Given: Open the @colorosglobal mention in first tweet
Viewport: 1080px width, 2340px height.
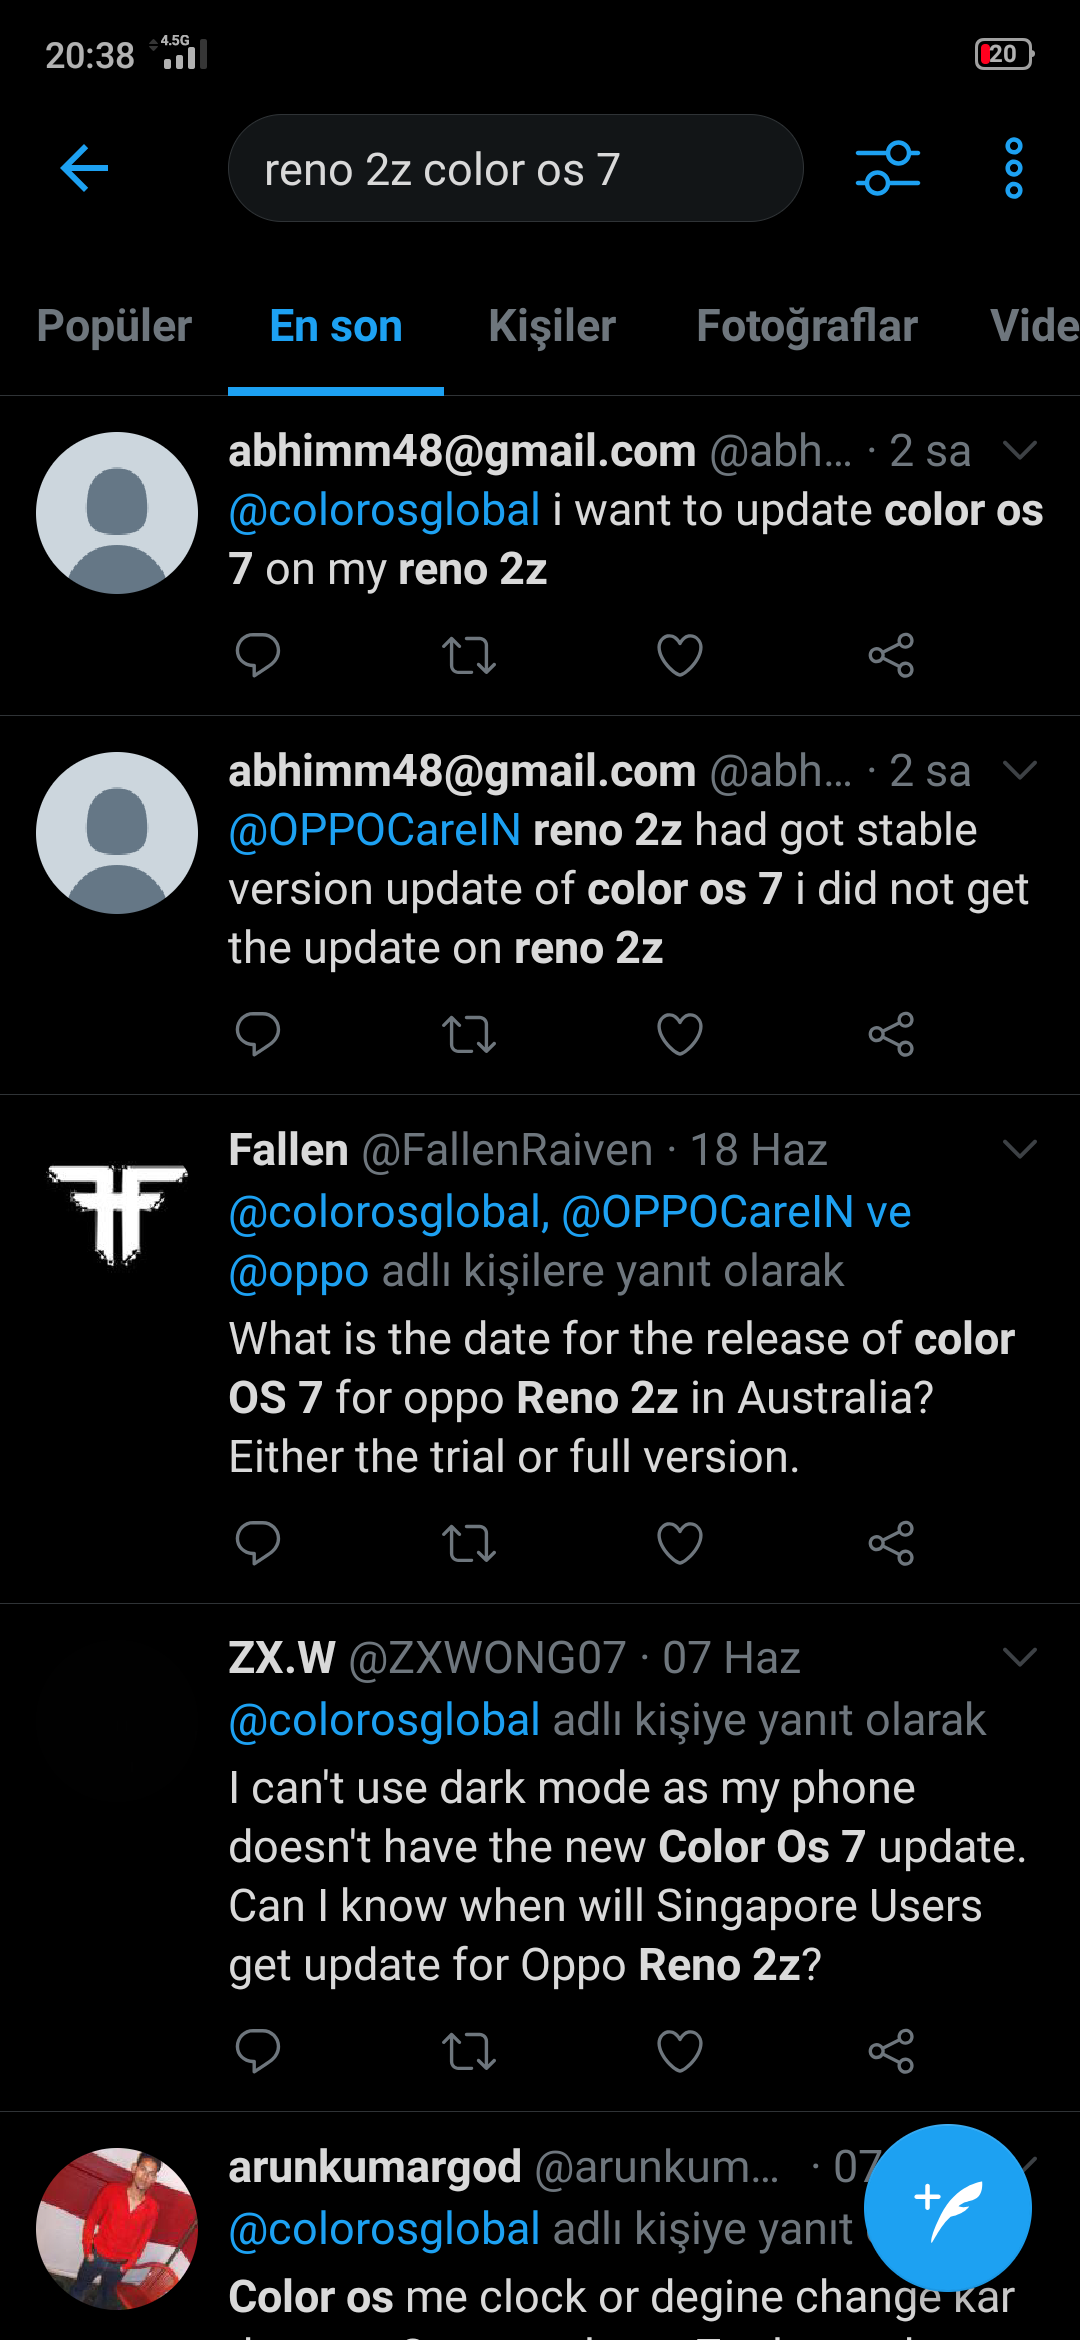Looking at the screenshot, I should click(x=385, y=511).
